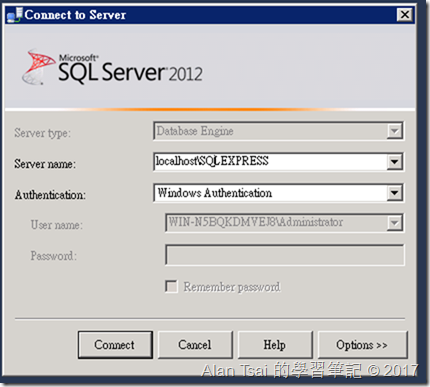Open the Server type dropdown arrow
The height and width of the screenshot is (387, 430).
(x=395, y=131)
